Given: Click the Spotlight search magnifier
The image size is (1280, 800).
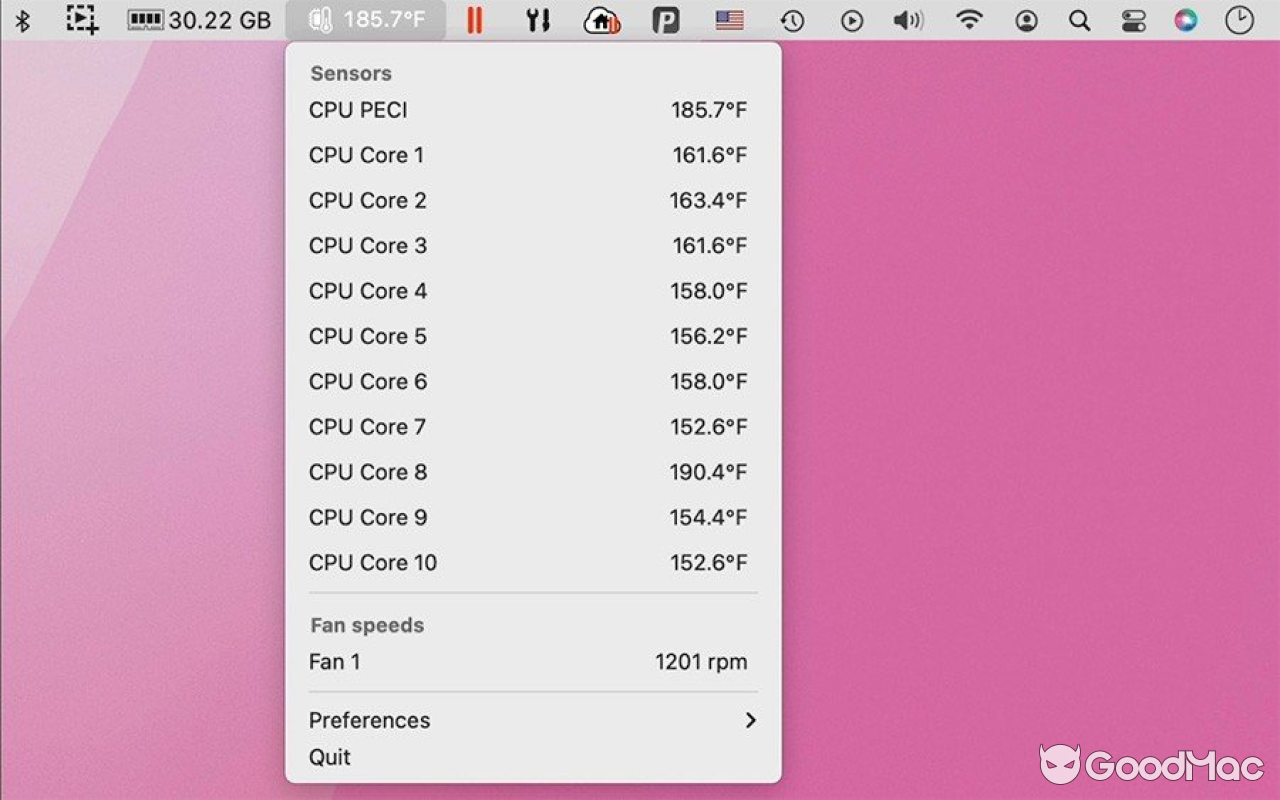Looking at the screenshot, I should (x=1079, y=20).
